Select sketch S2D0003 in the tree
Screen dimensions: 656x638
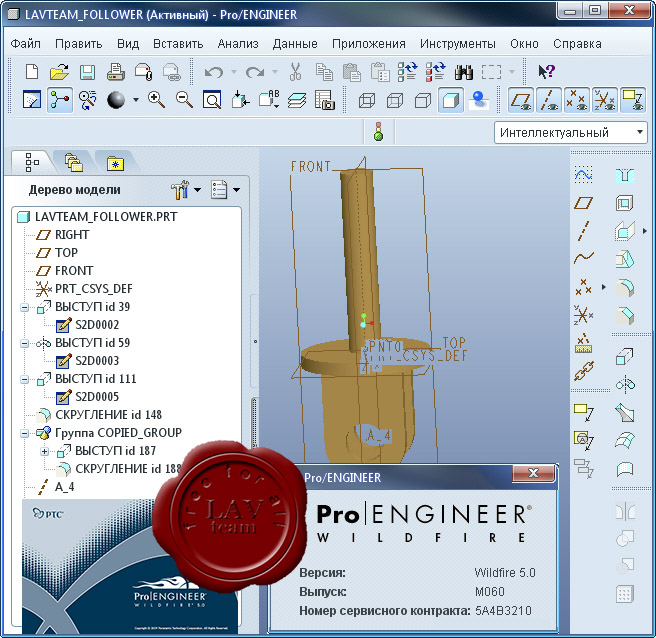click(97, 361)
